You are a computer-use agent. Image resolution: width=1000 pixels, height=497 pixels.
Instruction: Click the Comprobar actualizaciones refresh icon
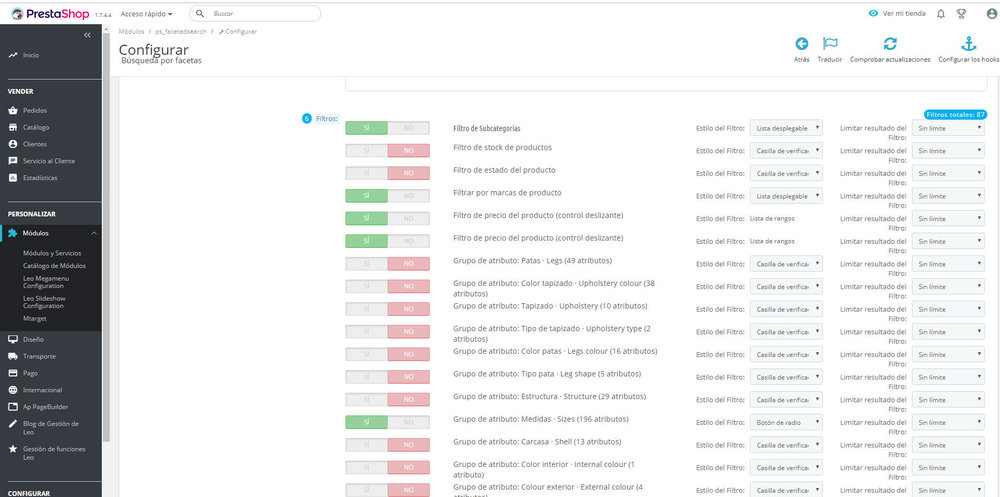pyautogui.click(x=890, y=43)
